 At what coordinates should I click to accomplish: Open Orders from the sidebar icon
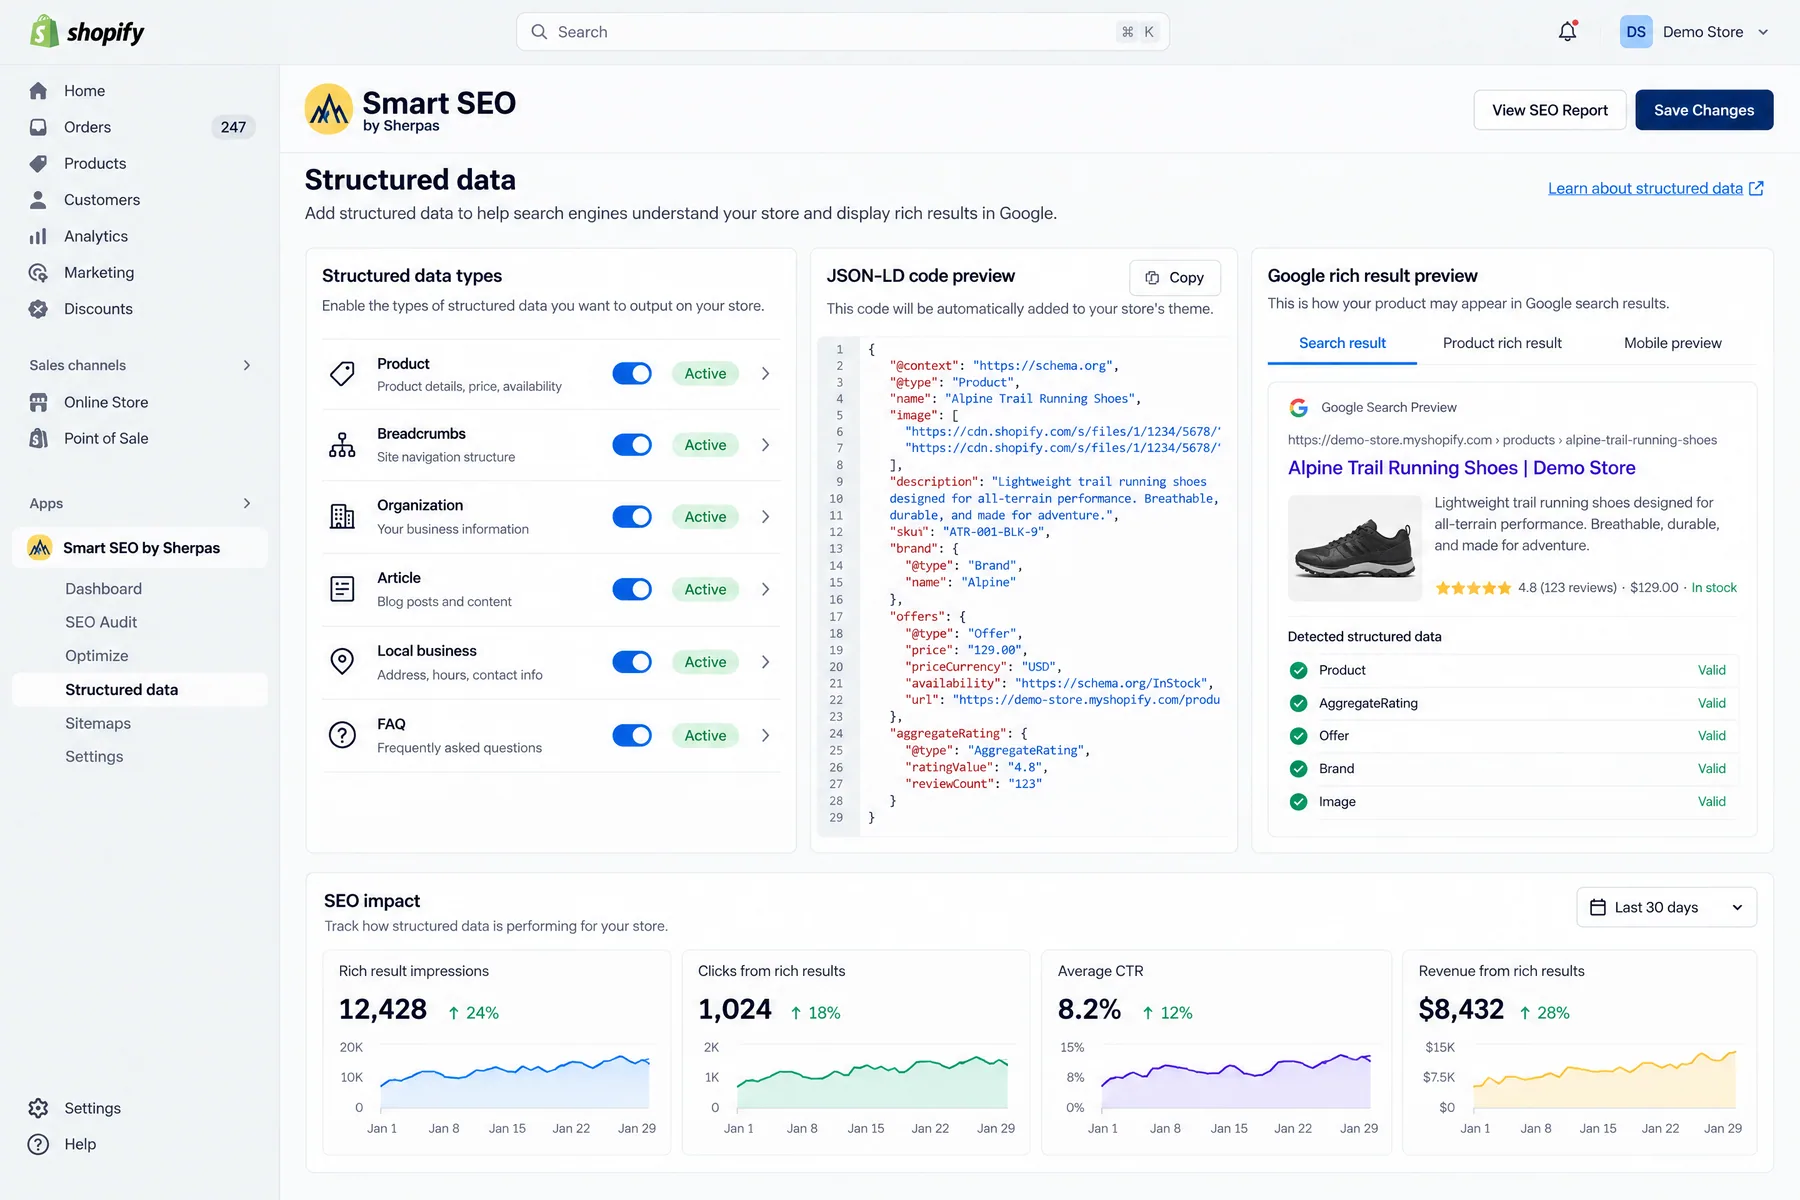(38, 127)
